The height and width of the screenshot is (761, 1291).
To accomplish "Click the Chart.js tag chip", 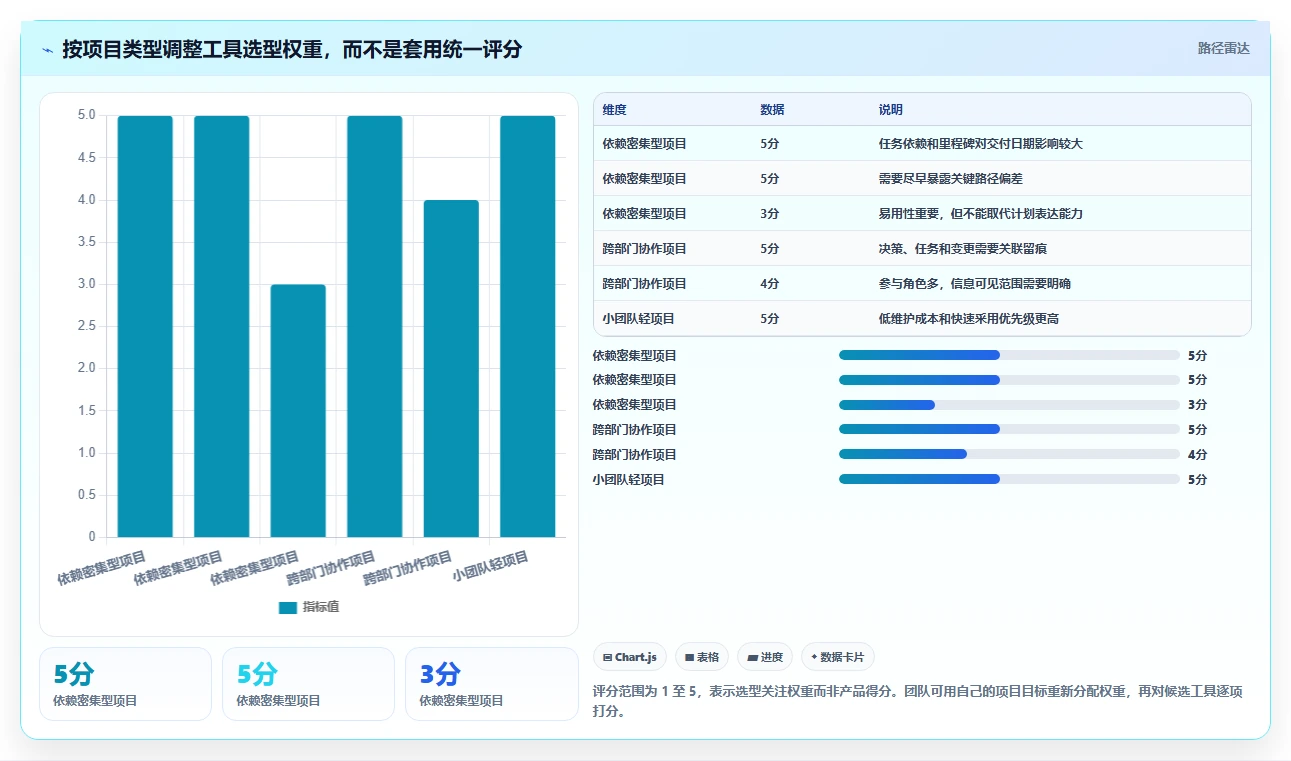I will coord(630,657).
